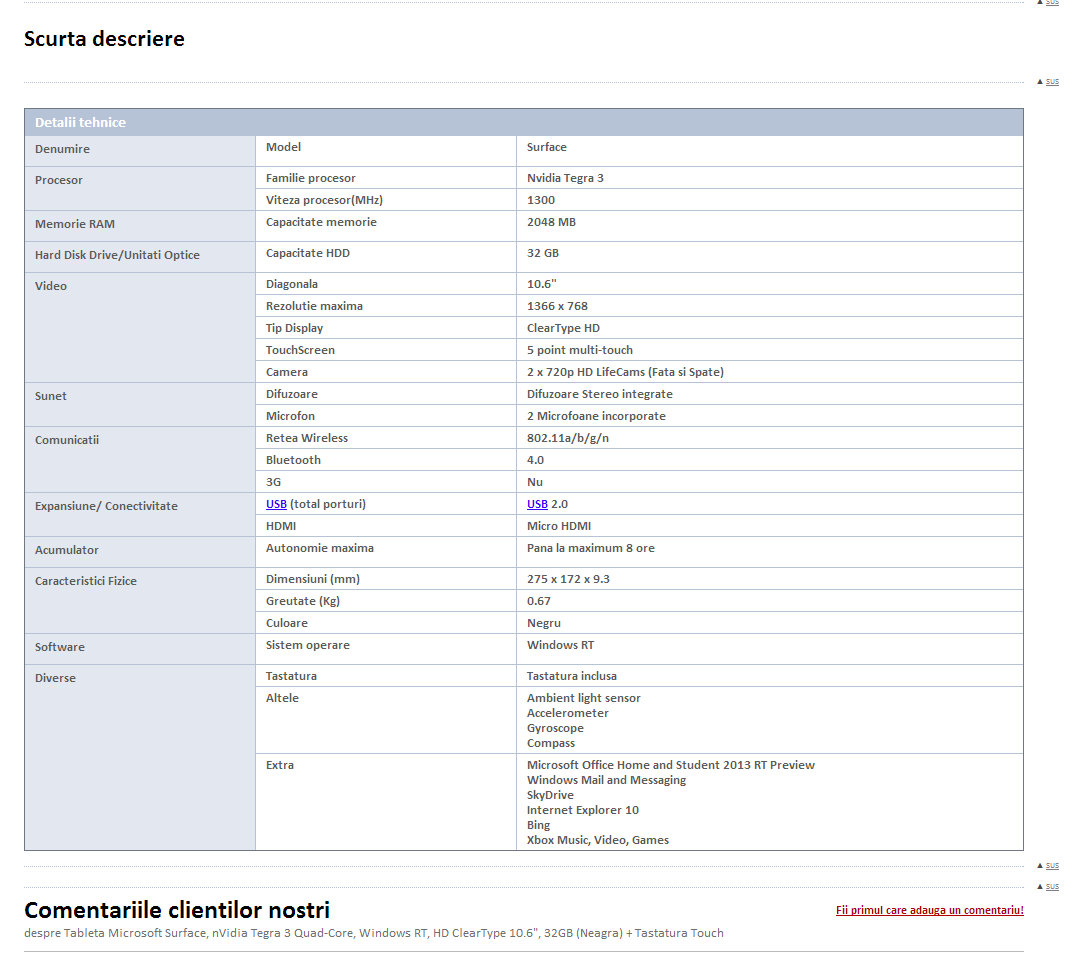This screenshot has height=962, width=1080.
Task: Open the USB link in the "USB 2.0" value
Action: click(537, 504)
